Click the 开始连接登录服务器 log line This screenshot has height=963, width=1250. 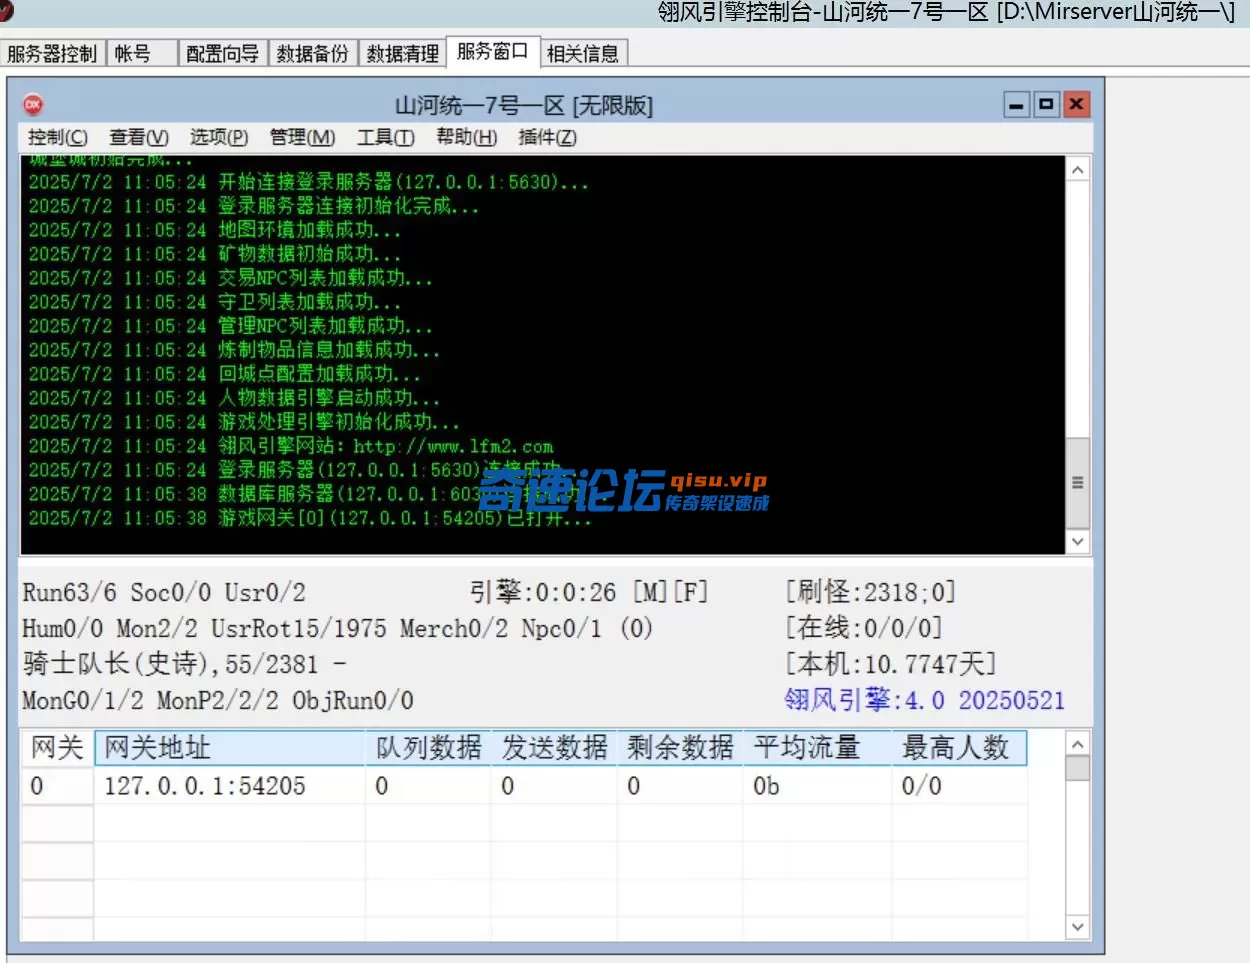coord(308,182)
